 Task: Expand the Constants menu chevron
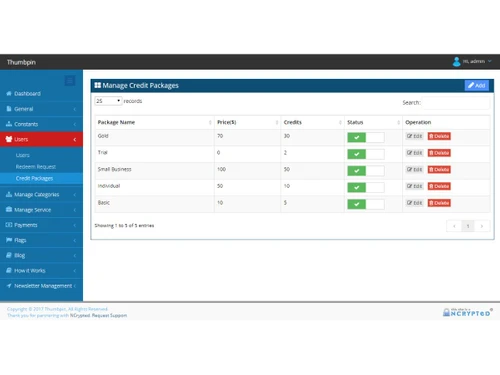coord(75,124)
